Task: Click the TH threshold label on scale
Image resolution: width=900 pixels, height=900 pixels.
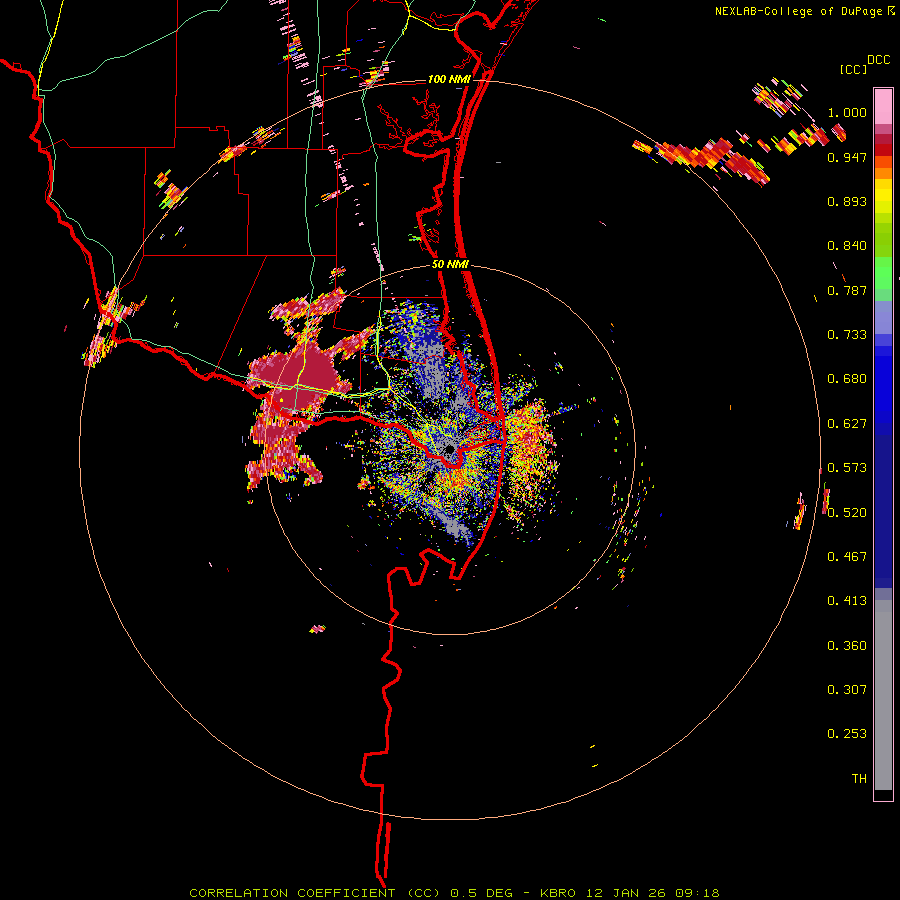Action: 859,779
